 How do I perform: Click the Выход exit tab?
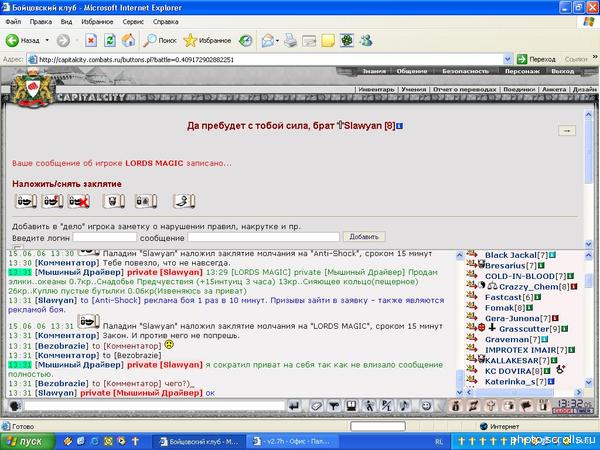tap(562, 71)
